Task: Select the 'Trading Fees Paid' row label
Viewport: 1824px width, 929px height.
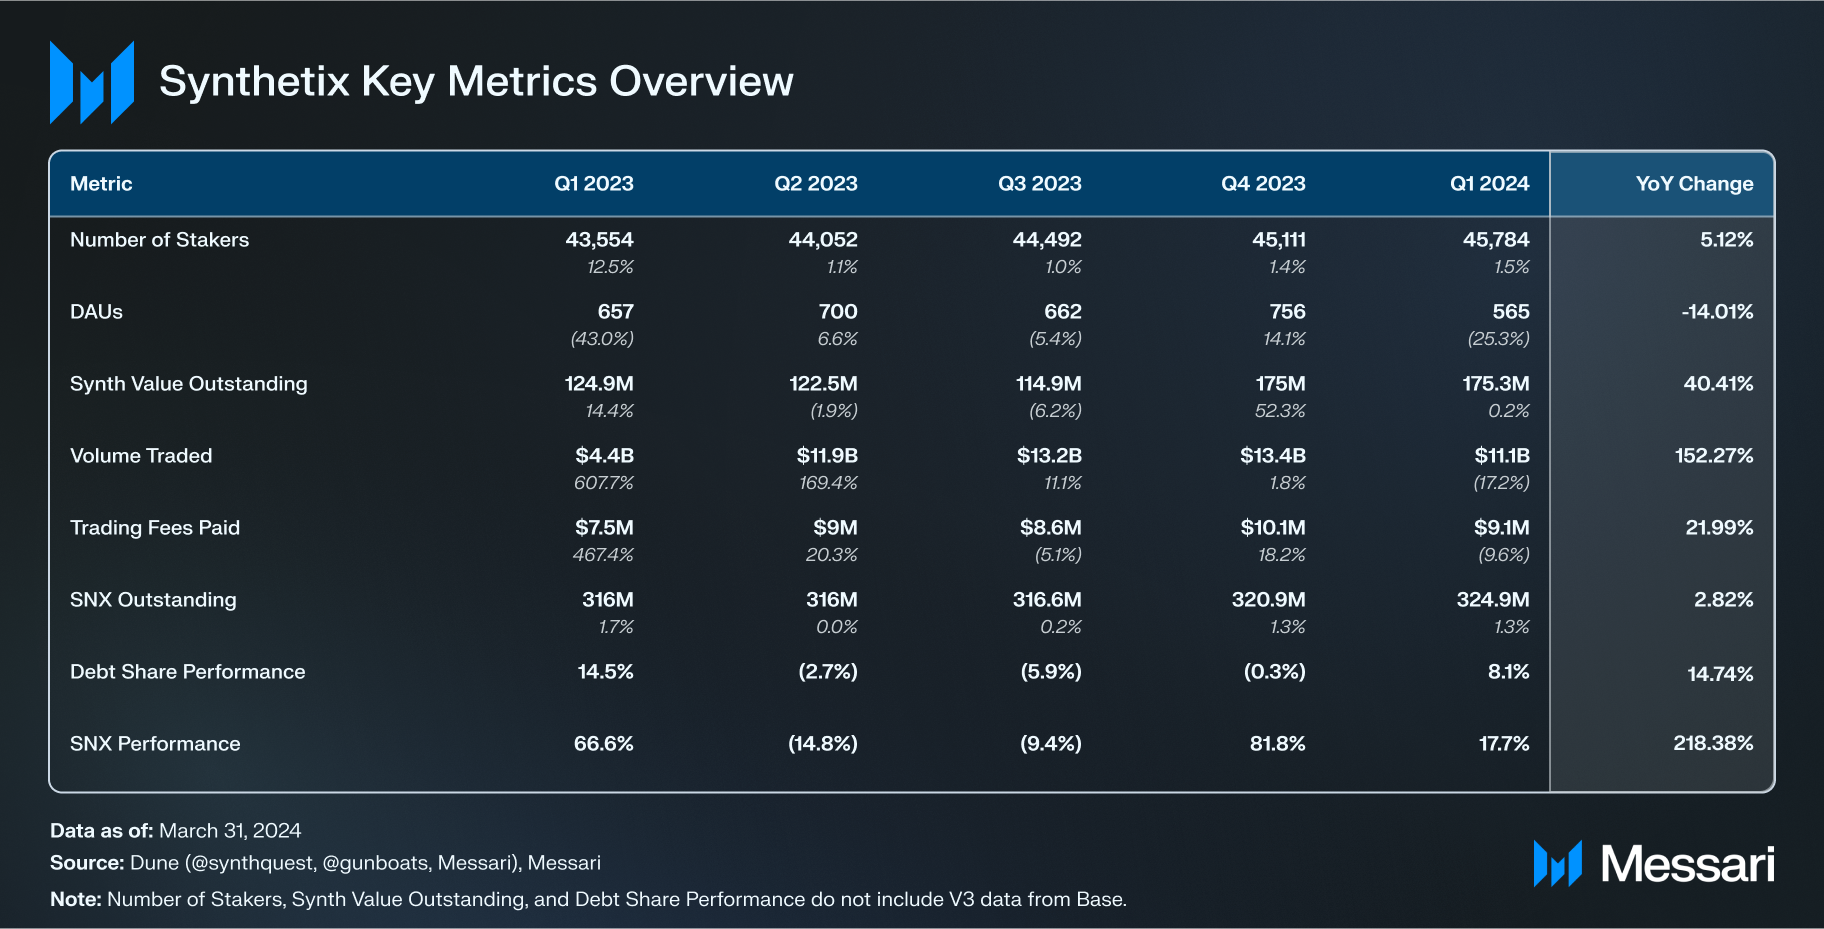Action: 155,528
